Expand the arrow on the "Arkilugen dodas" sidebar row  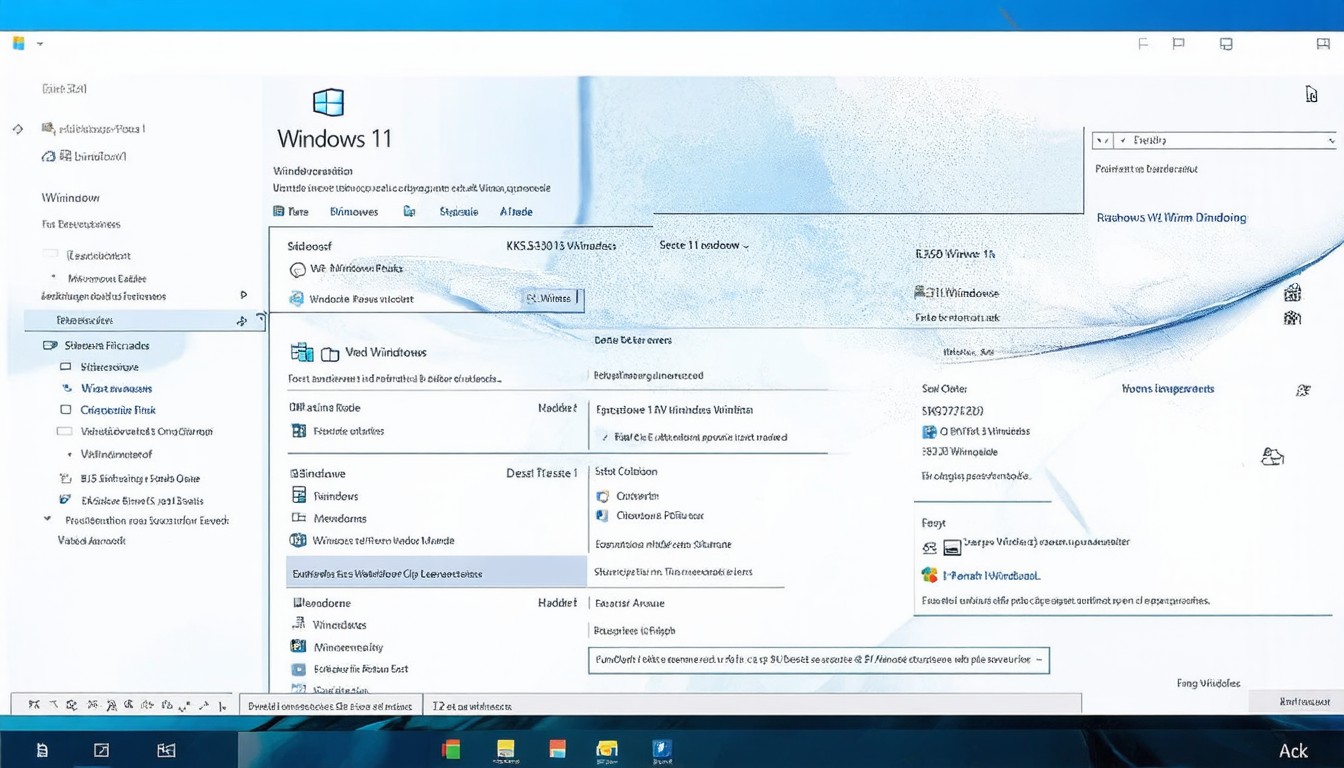click(x=244, y=296)
